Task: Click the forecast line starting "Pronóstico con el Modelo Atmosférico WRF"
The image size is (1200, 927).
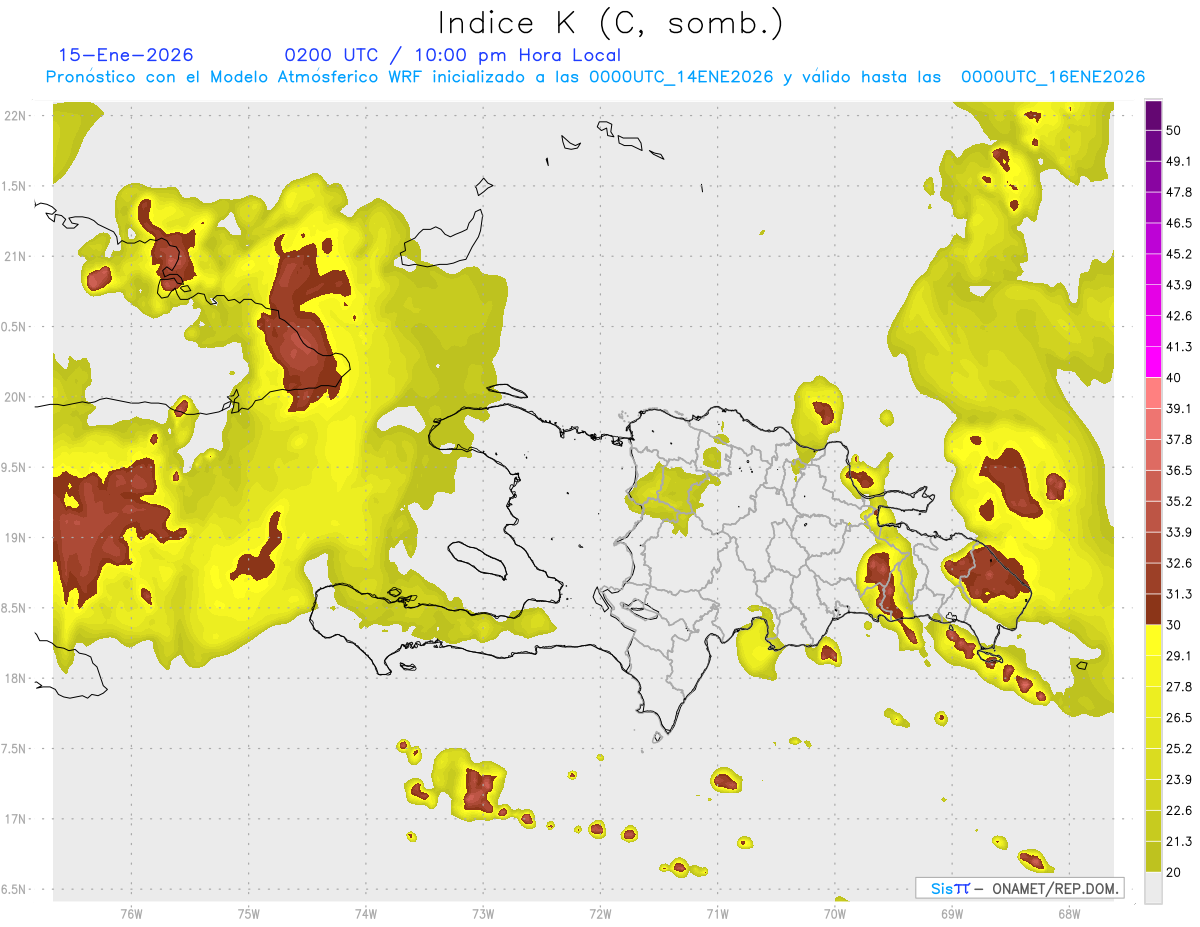Action: click(x=595, y=77)
